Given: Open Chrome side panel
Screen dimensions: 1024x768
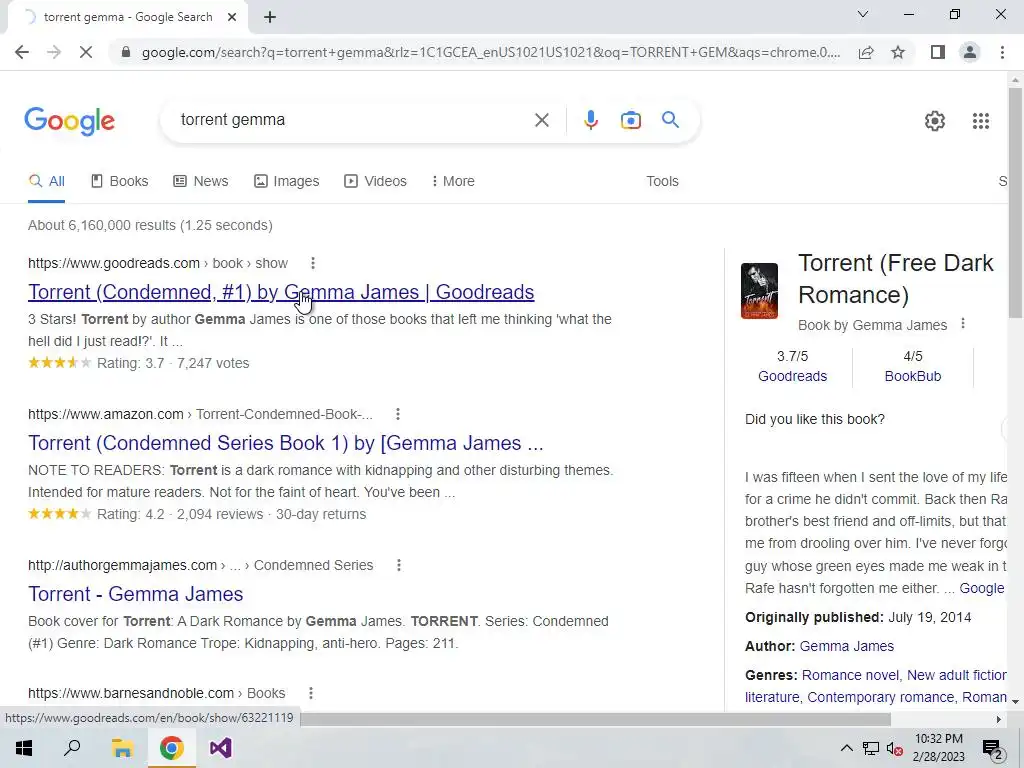Looking at the screenshot, I should point(938,52).
